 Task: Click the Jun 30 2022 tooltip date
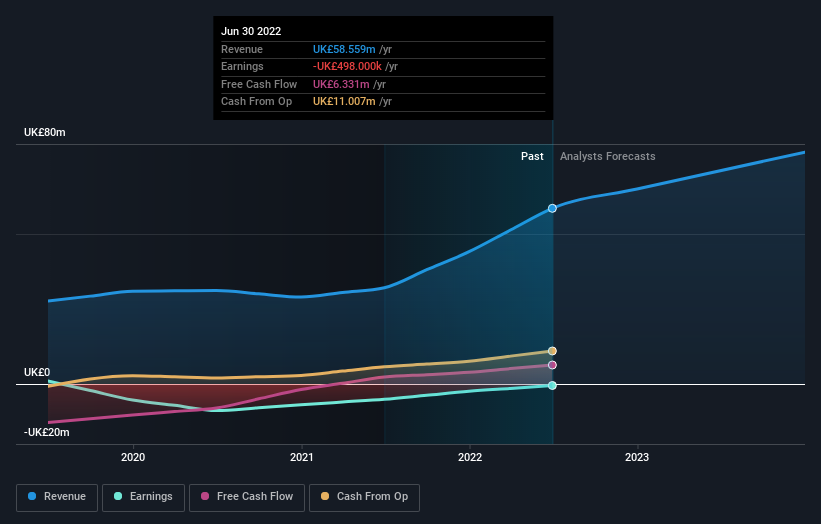pos(251,31)
